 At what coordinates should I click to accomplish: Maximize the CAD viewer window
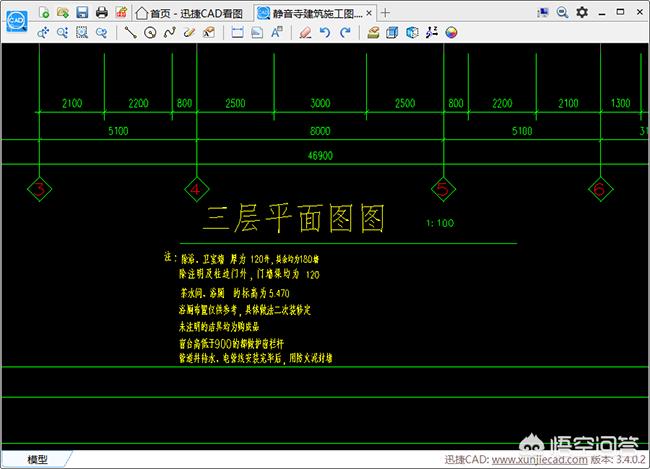coord(621,12)
